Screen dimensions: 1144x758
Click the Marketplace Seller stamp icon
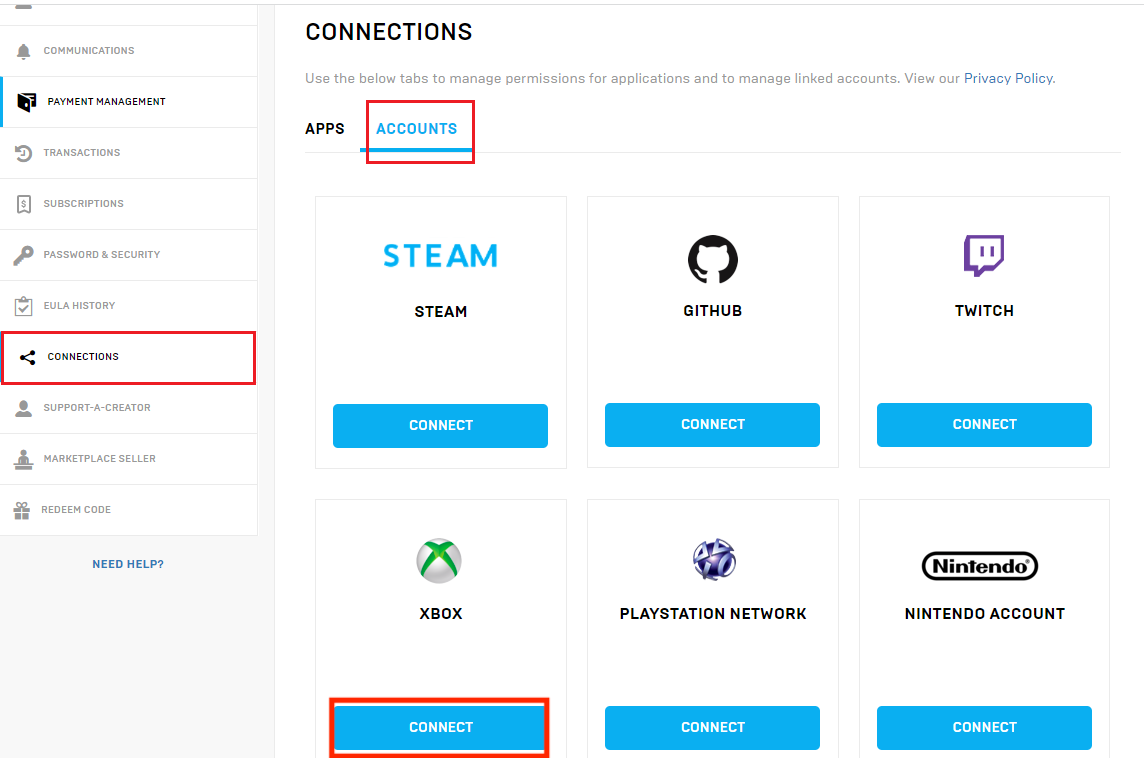click(x=23, y=459)
